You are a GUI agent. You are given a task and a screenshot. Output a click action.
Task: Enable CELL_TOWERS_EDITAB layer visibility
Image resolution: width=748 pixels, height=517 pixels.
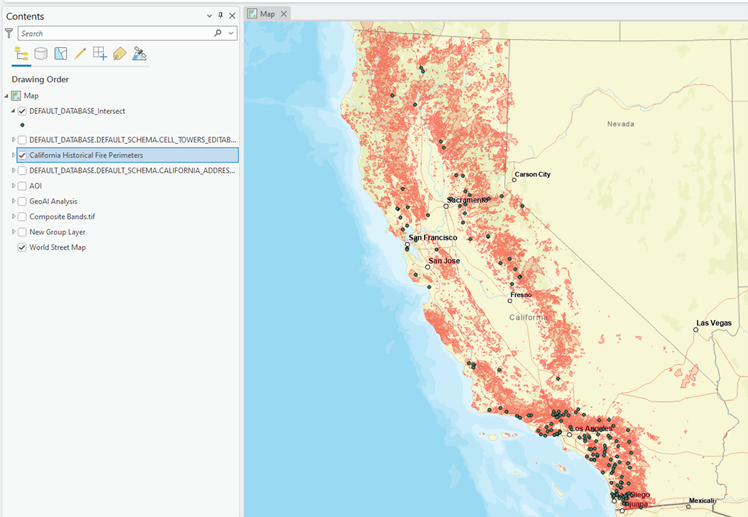[x=22, y=140]
